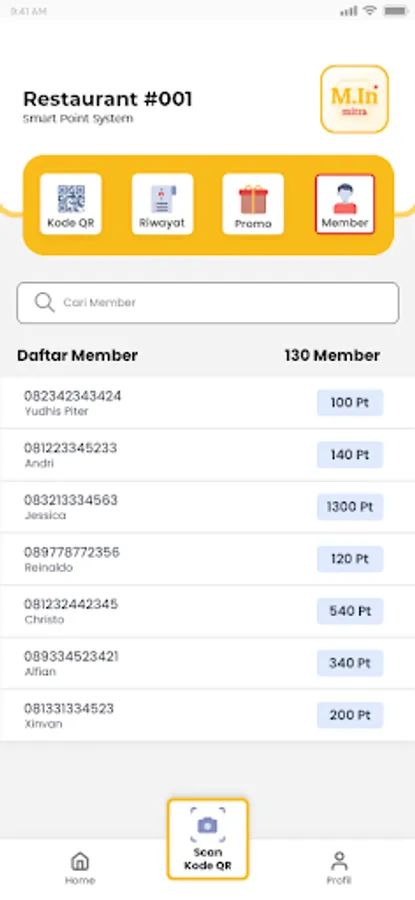This screenshot has width=415, height=900.
Task: Select the Alfian member row
Action: point(207,664)
